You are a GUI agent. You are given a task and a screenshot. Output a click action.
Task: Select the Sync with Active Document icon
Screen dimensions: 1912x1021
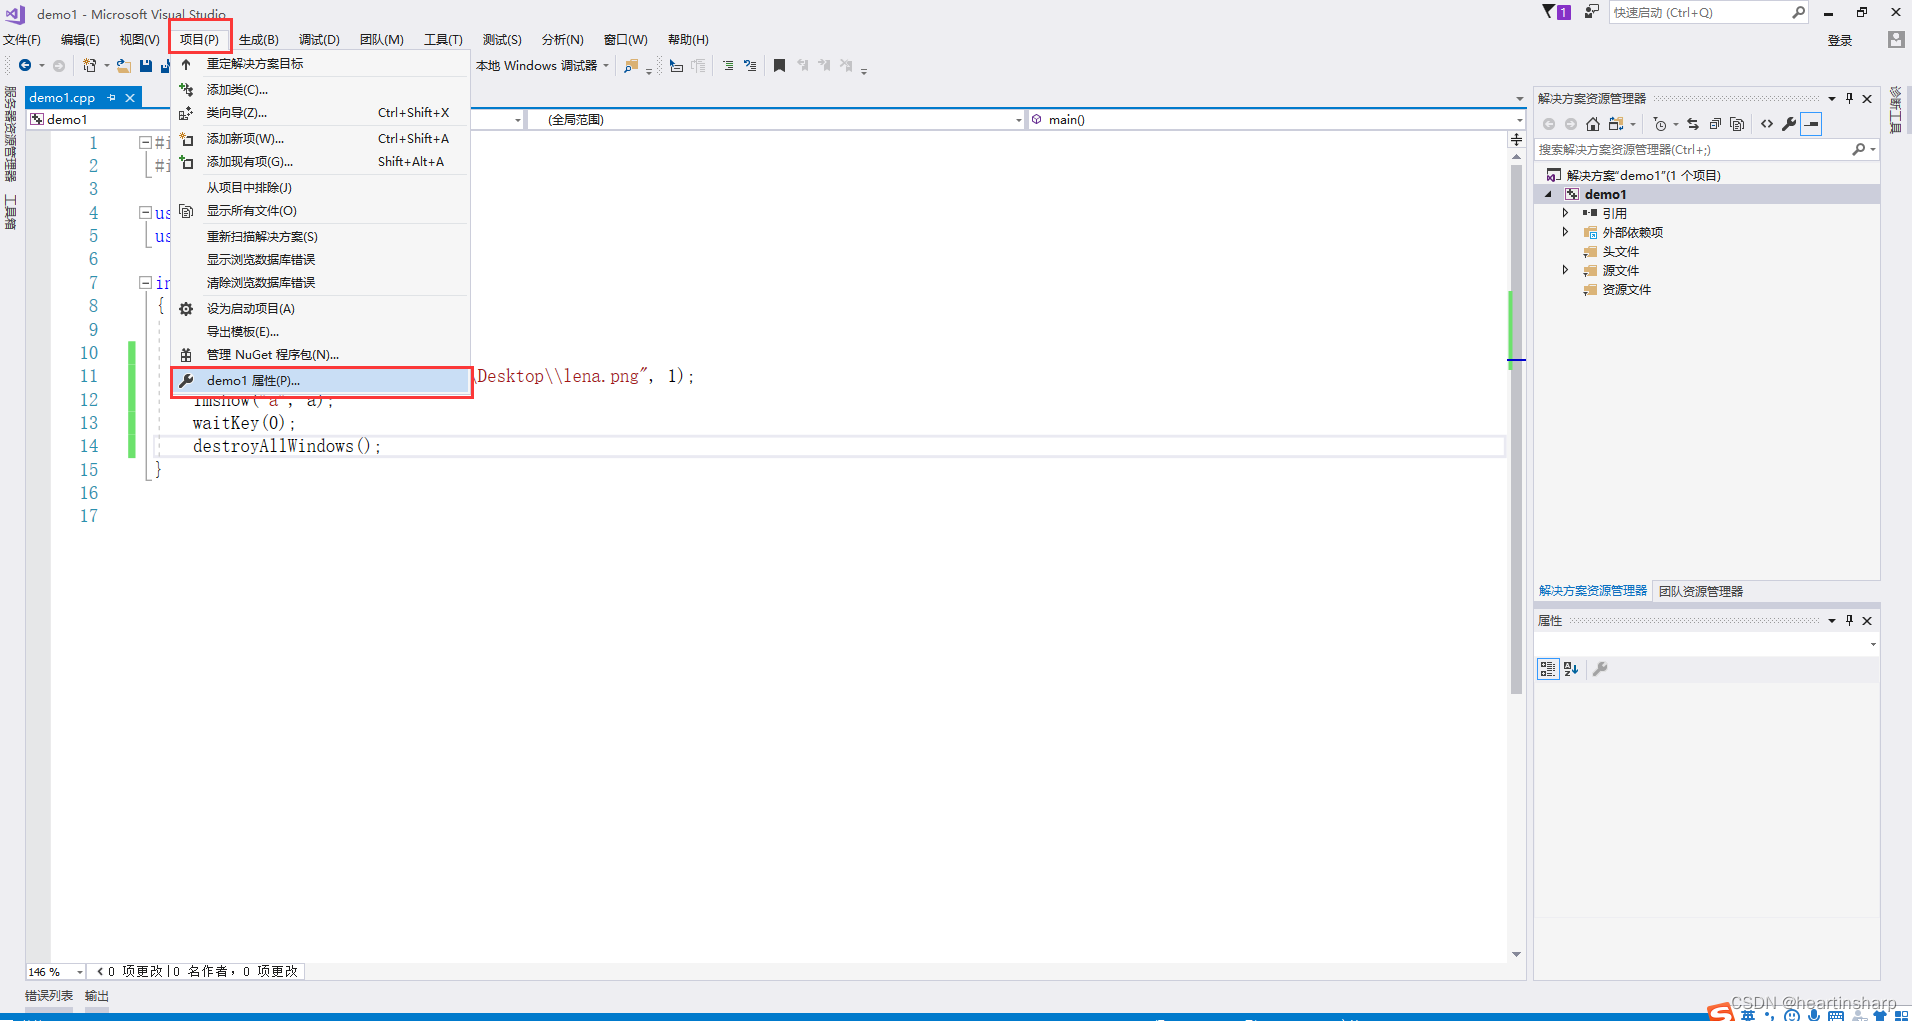point(1692,123)
